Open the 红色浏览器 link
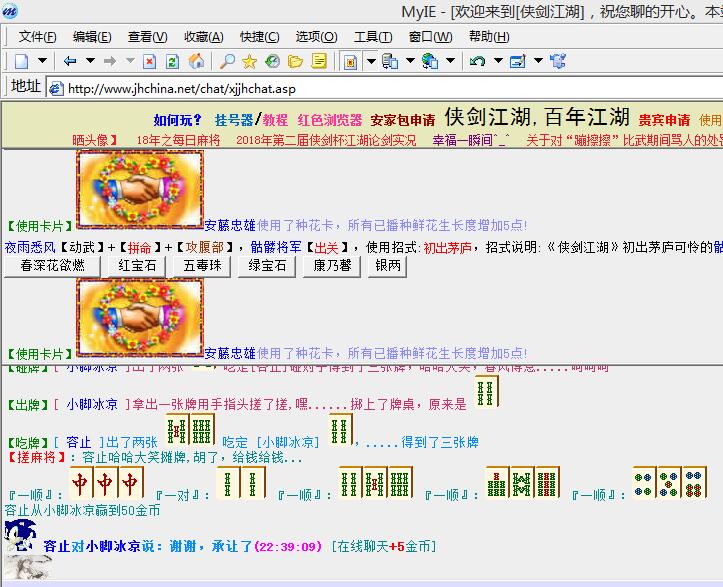723x587 pixels. tap(329, 120)
